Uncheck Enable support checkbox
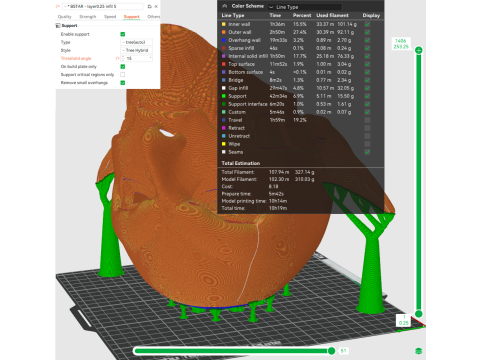 (x=123, y=34)
